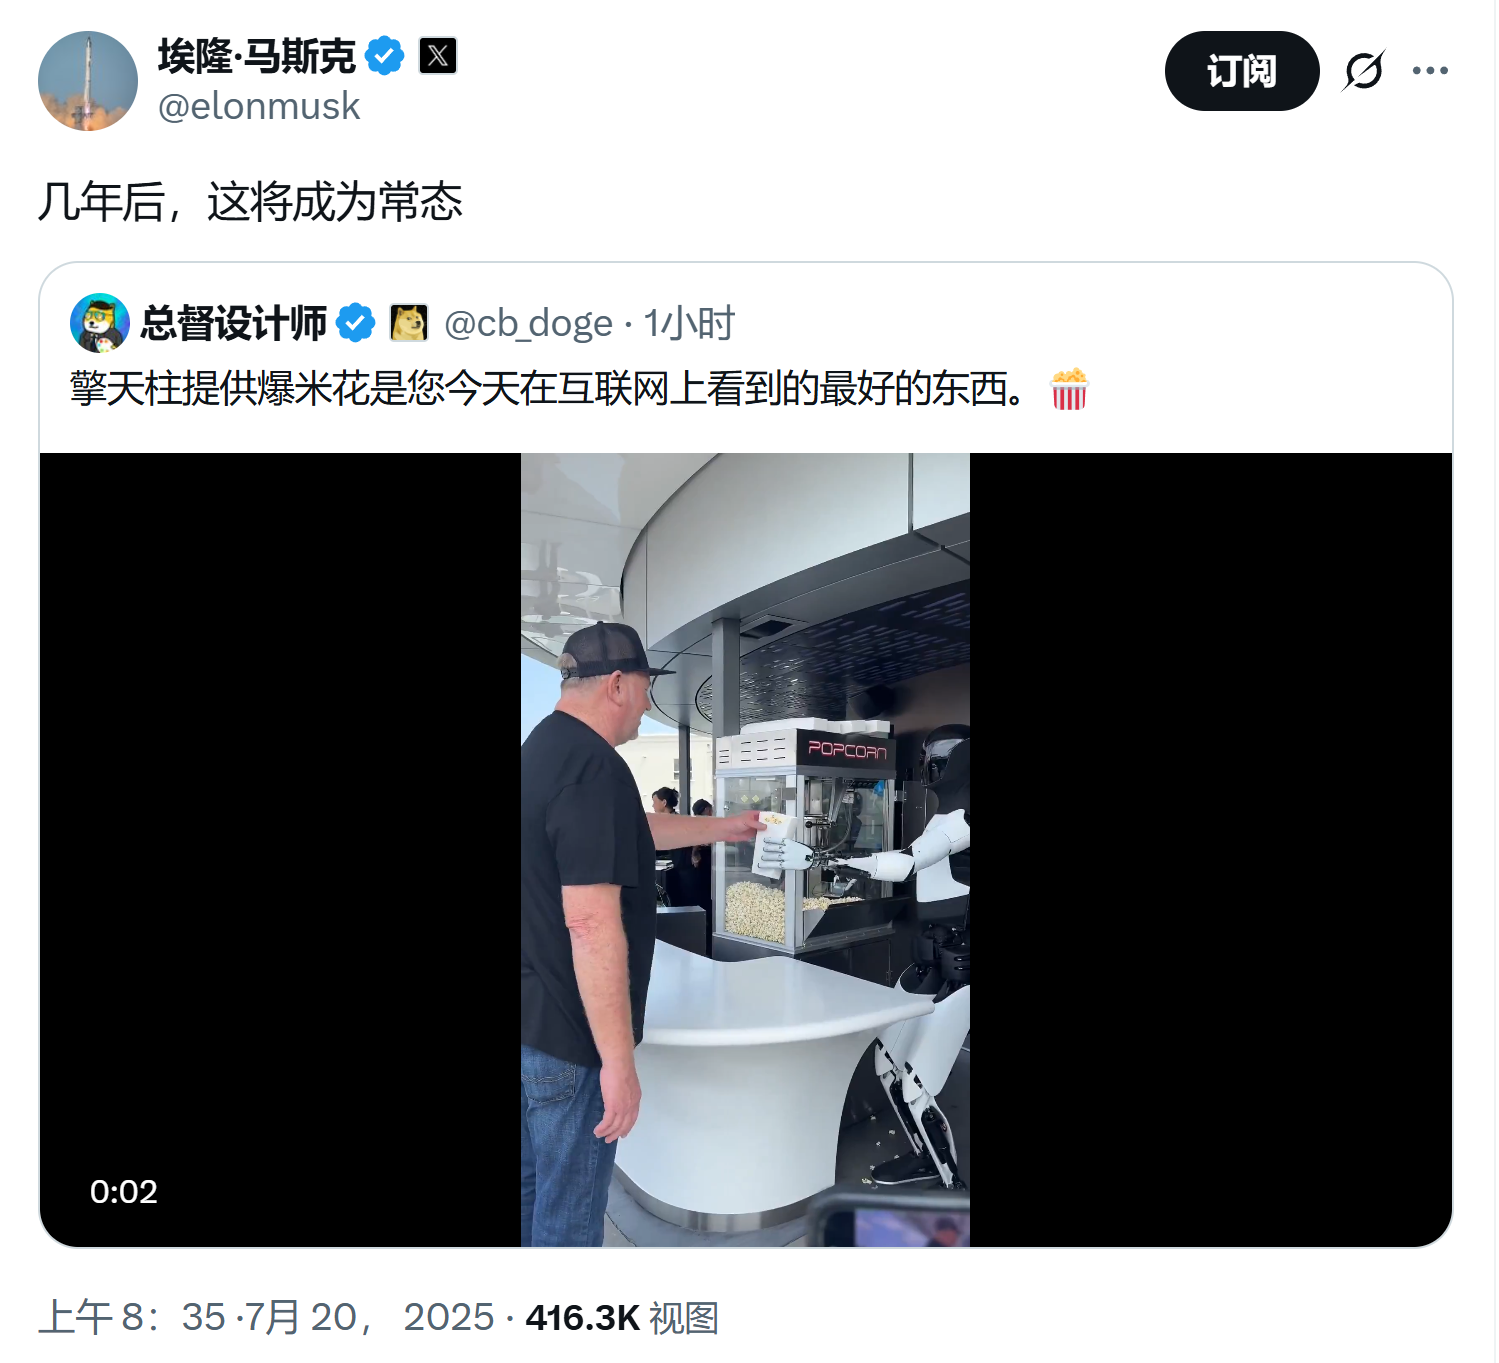Click the 1小时 timestamp on quoted post
Screen dimensions: 1499x1363
coord(690,323)
